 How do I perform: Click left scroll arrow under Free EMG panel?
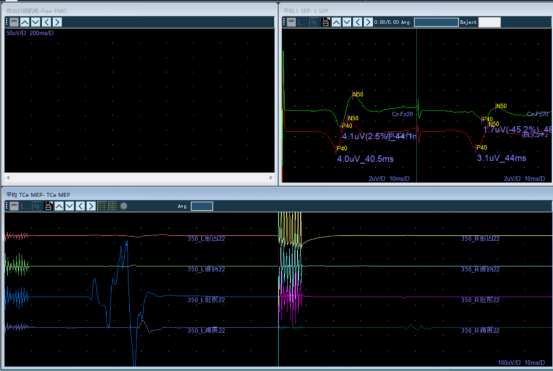coord(8,177)
